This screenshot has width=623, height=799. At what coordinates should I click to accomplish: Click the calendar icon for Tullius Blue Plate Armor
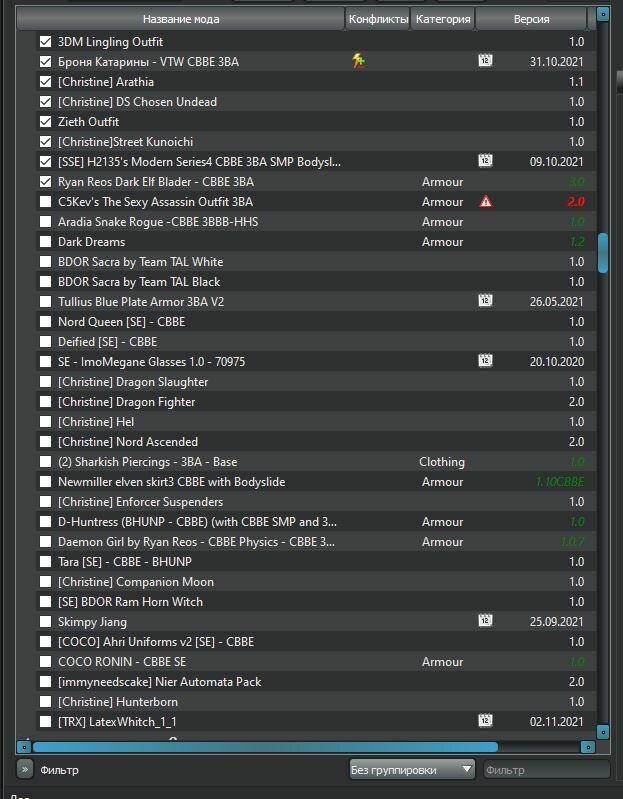pyautogui.click(x=485, y=301)
